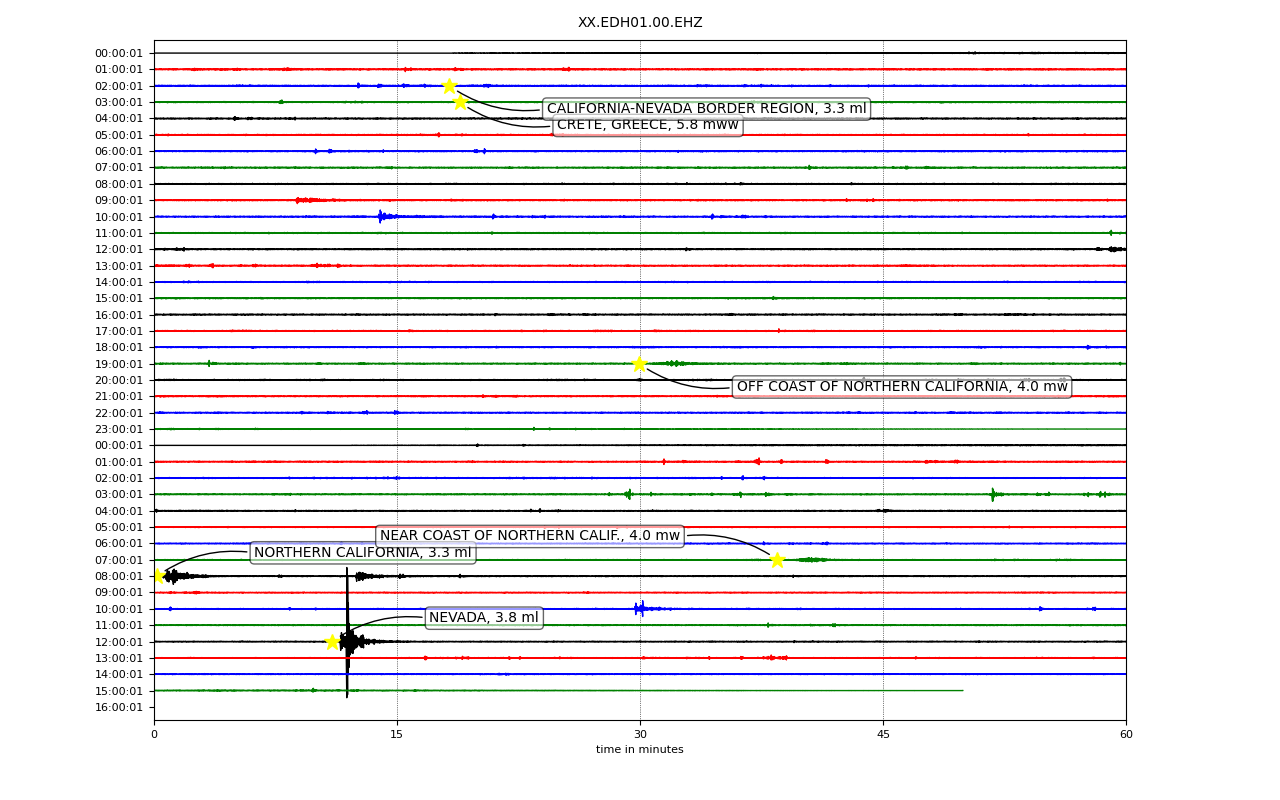Click the 45 tick on the x-axis
Image resolution: width=1280 pixels, height=800 pixels.
[883, 735]
